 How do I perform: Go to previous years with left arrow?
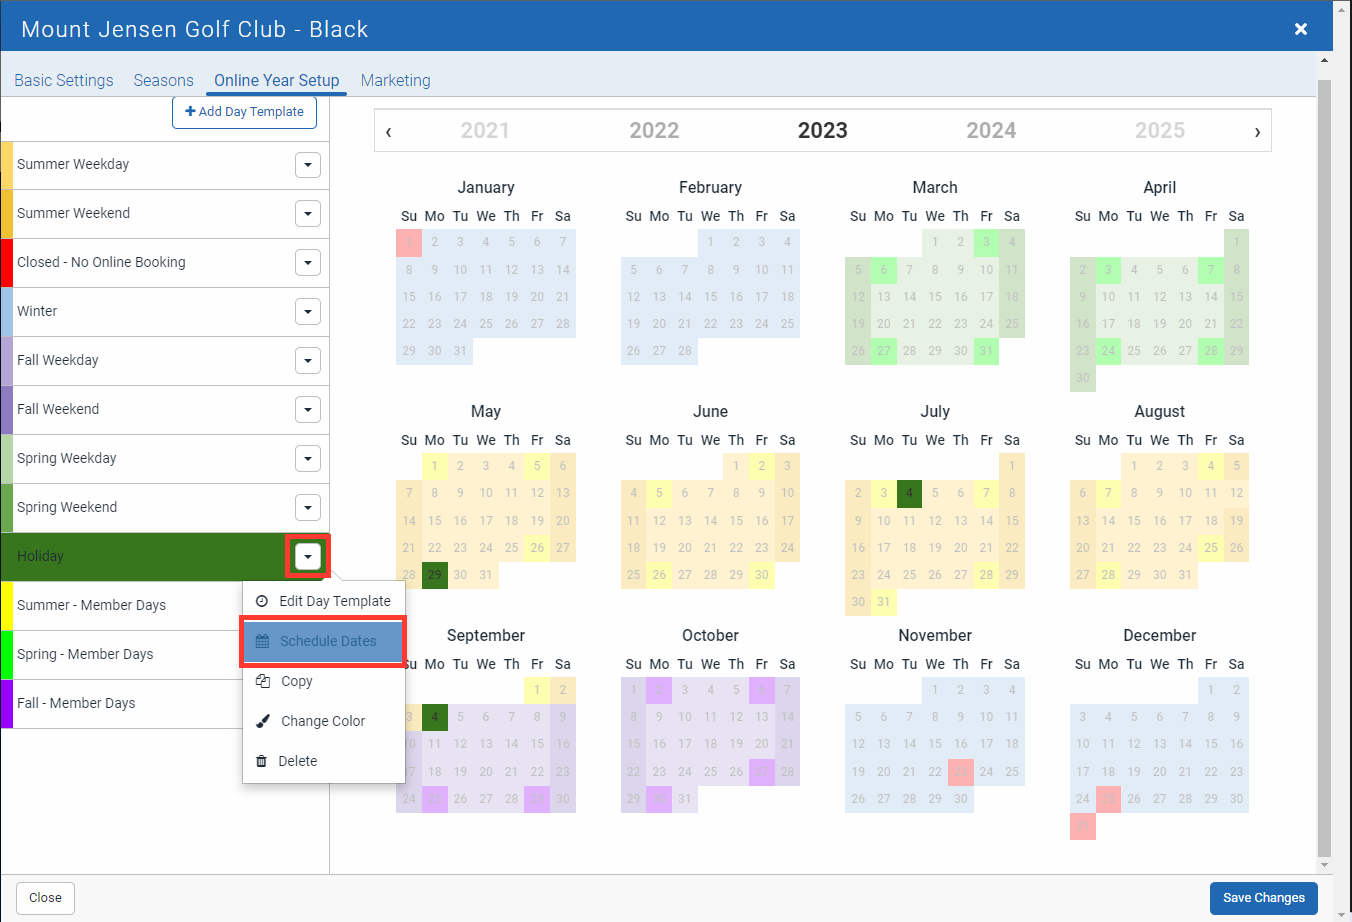click(x=388, y=131)
